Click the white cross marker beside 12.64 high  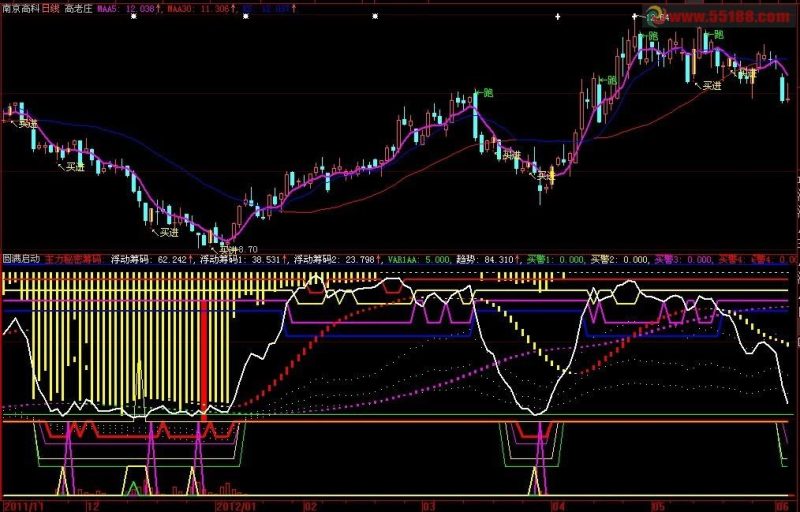[635, 17]
